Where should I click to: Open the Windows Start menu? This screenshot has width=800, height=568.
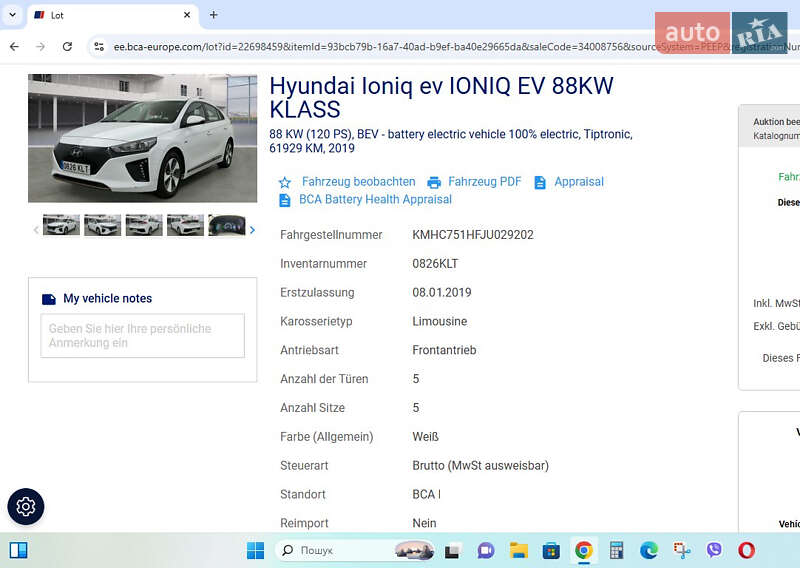click(255, 551)
